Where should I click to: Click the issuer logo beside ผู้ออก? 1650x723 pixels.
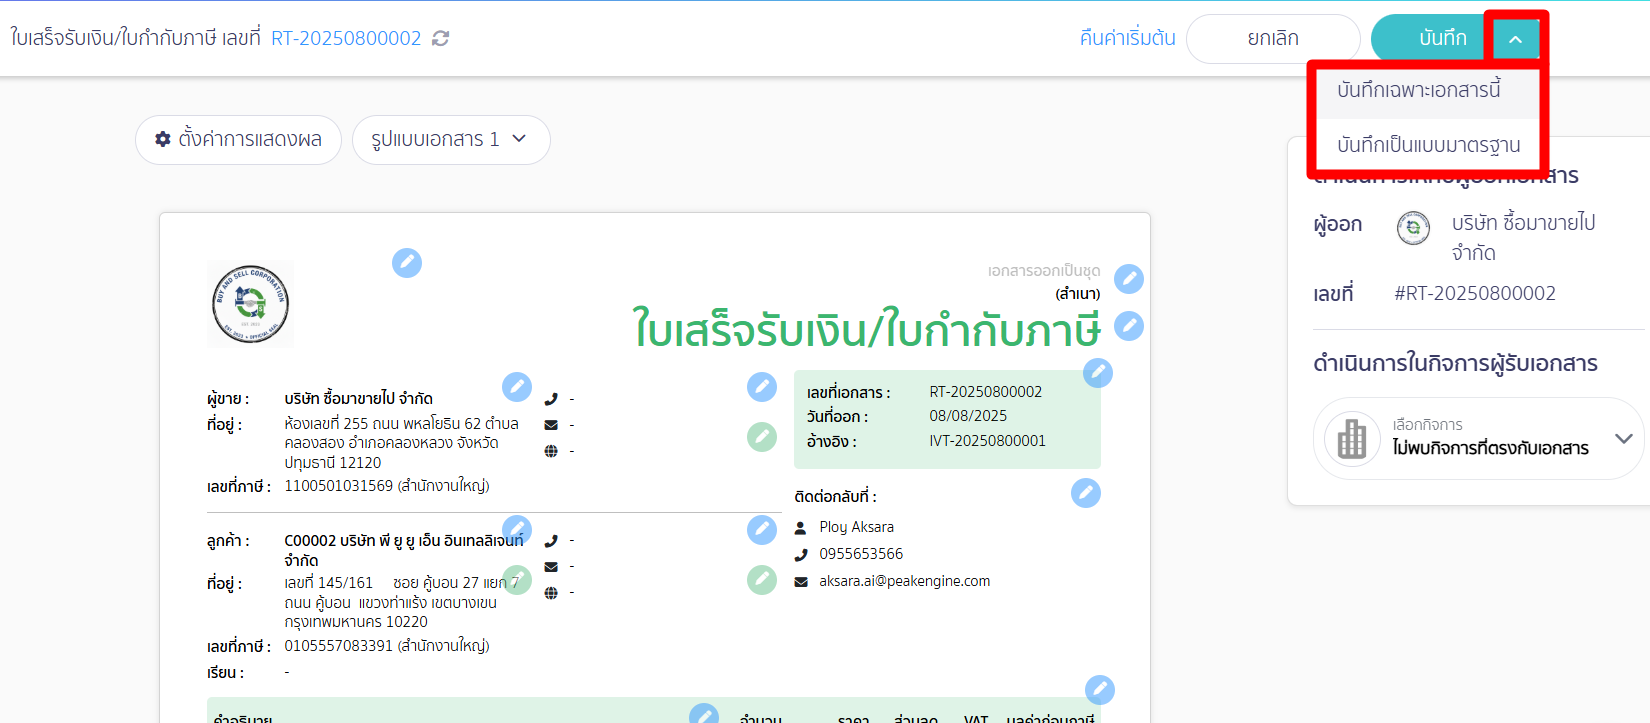1413,228
